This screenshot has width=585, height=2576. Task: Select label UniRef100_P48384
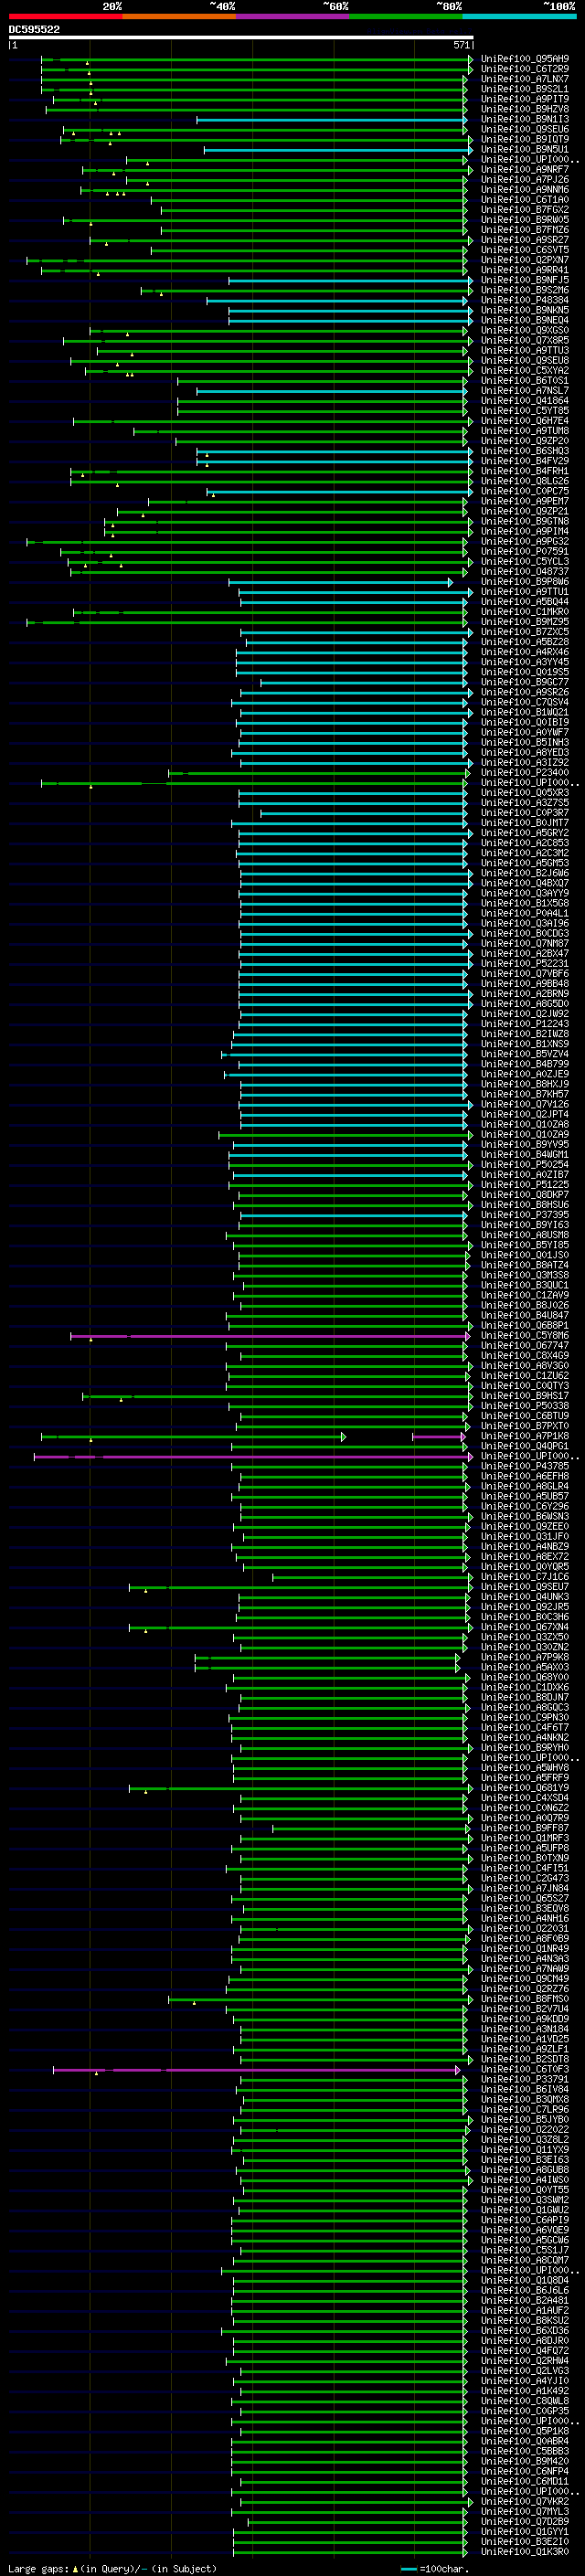click(x=524, y=300)
